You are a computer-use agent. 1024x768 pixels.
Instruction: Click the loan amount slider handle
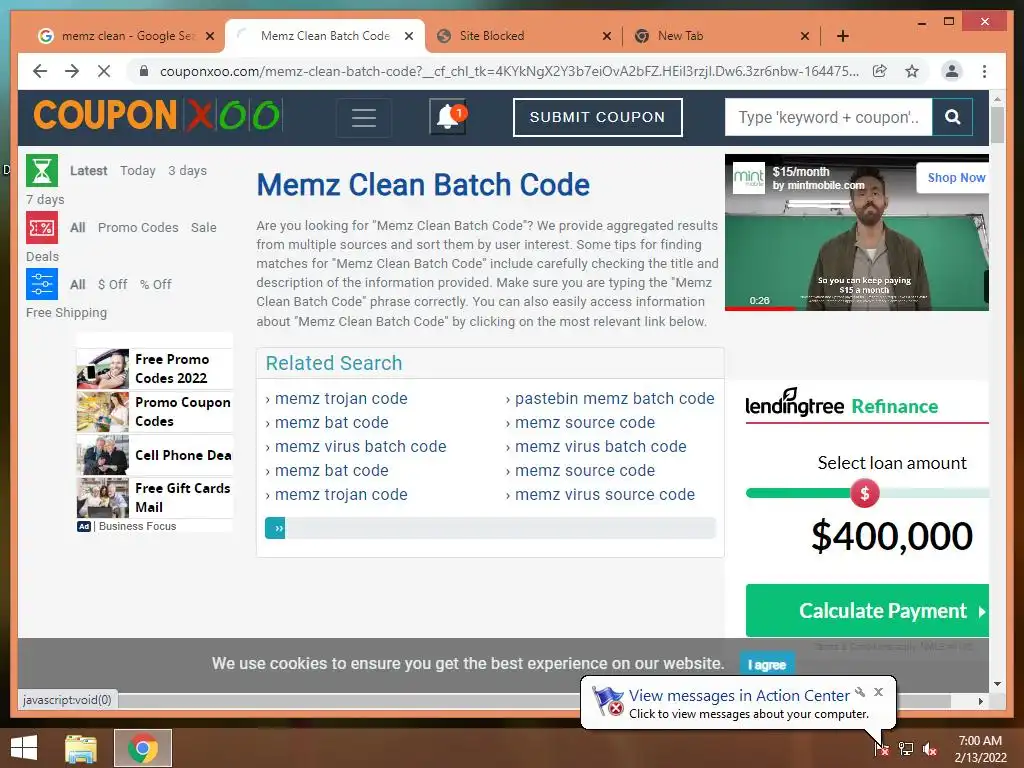865,494
